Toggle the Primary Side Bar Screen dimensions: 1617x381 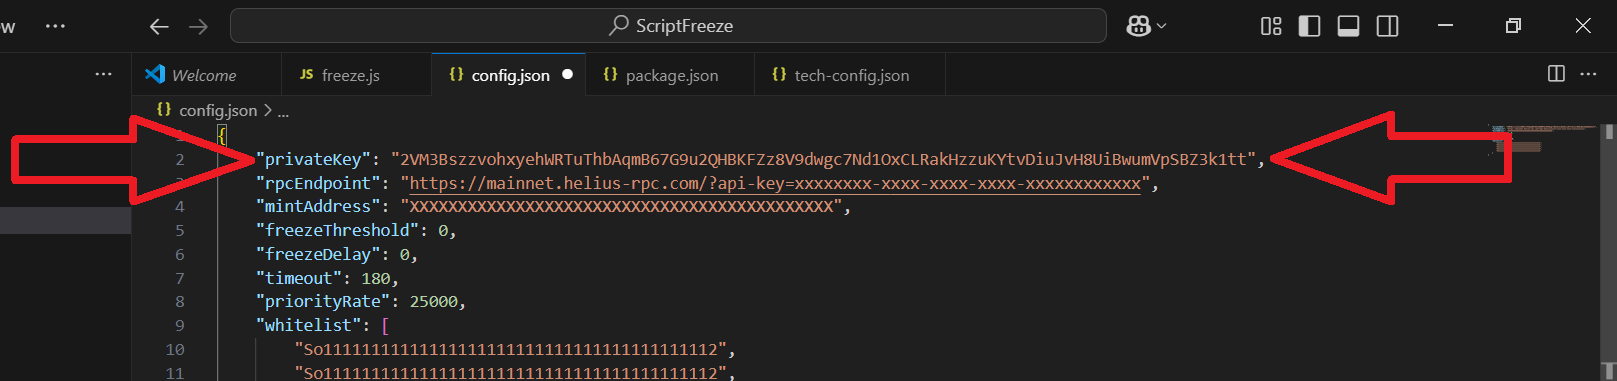point(1309,26)
